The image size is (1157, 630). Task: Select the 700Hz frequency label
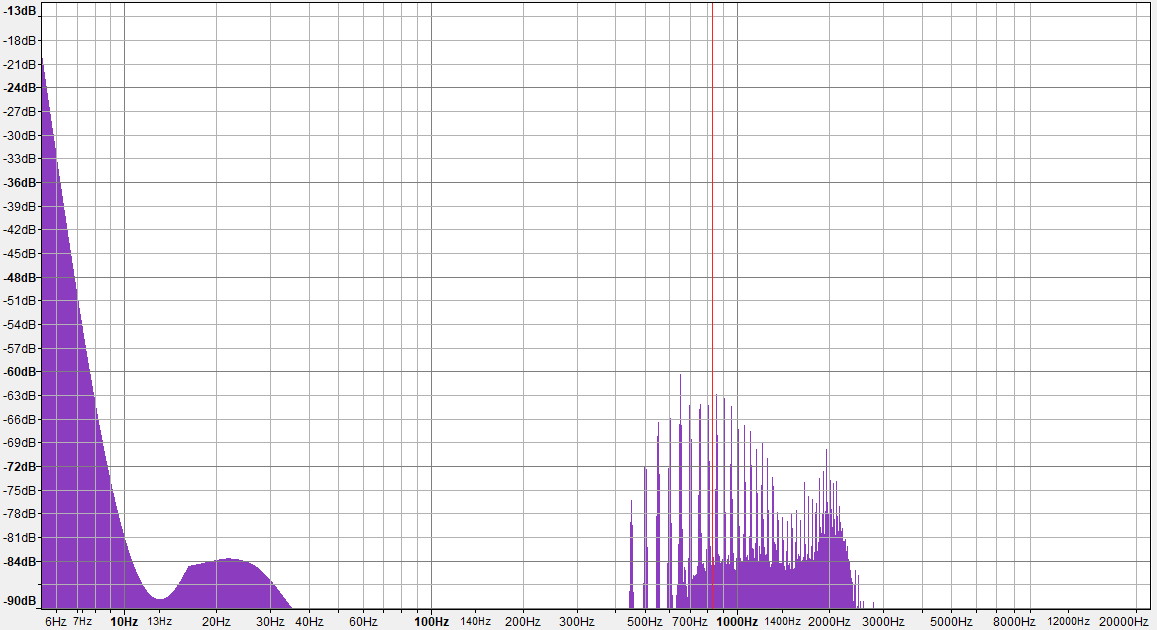[x=690, y=622]
